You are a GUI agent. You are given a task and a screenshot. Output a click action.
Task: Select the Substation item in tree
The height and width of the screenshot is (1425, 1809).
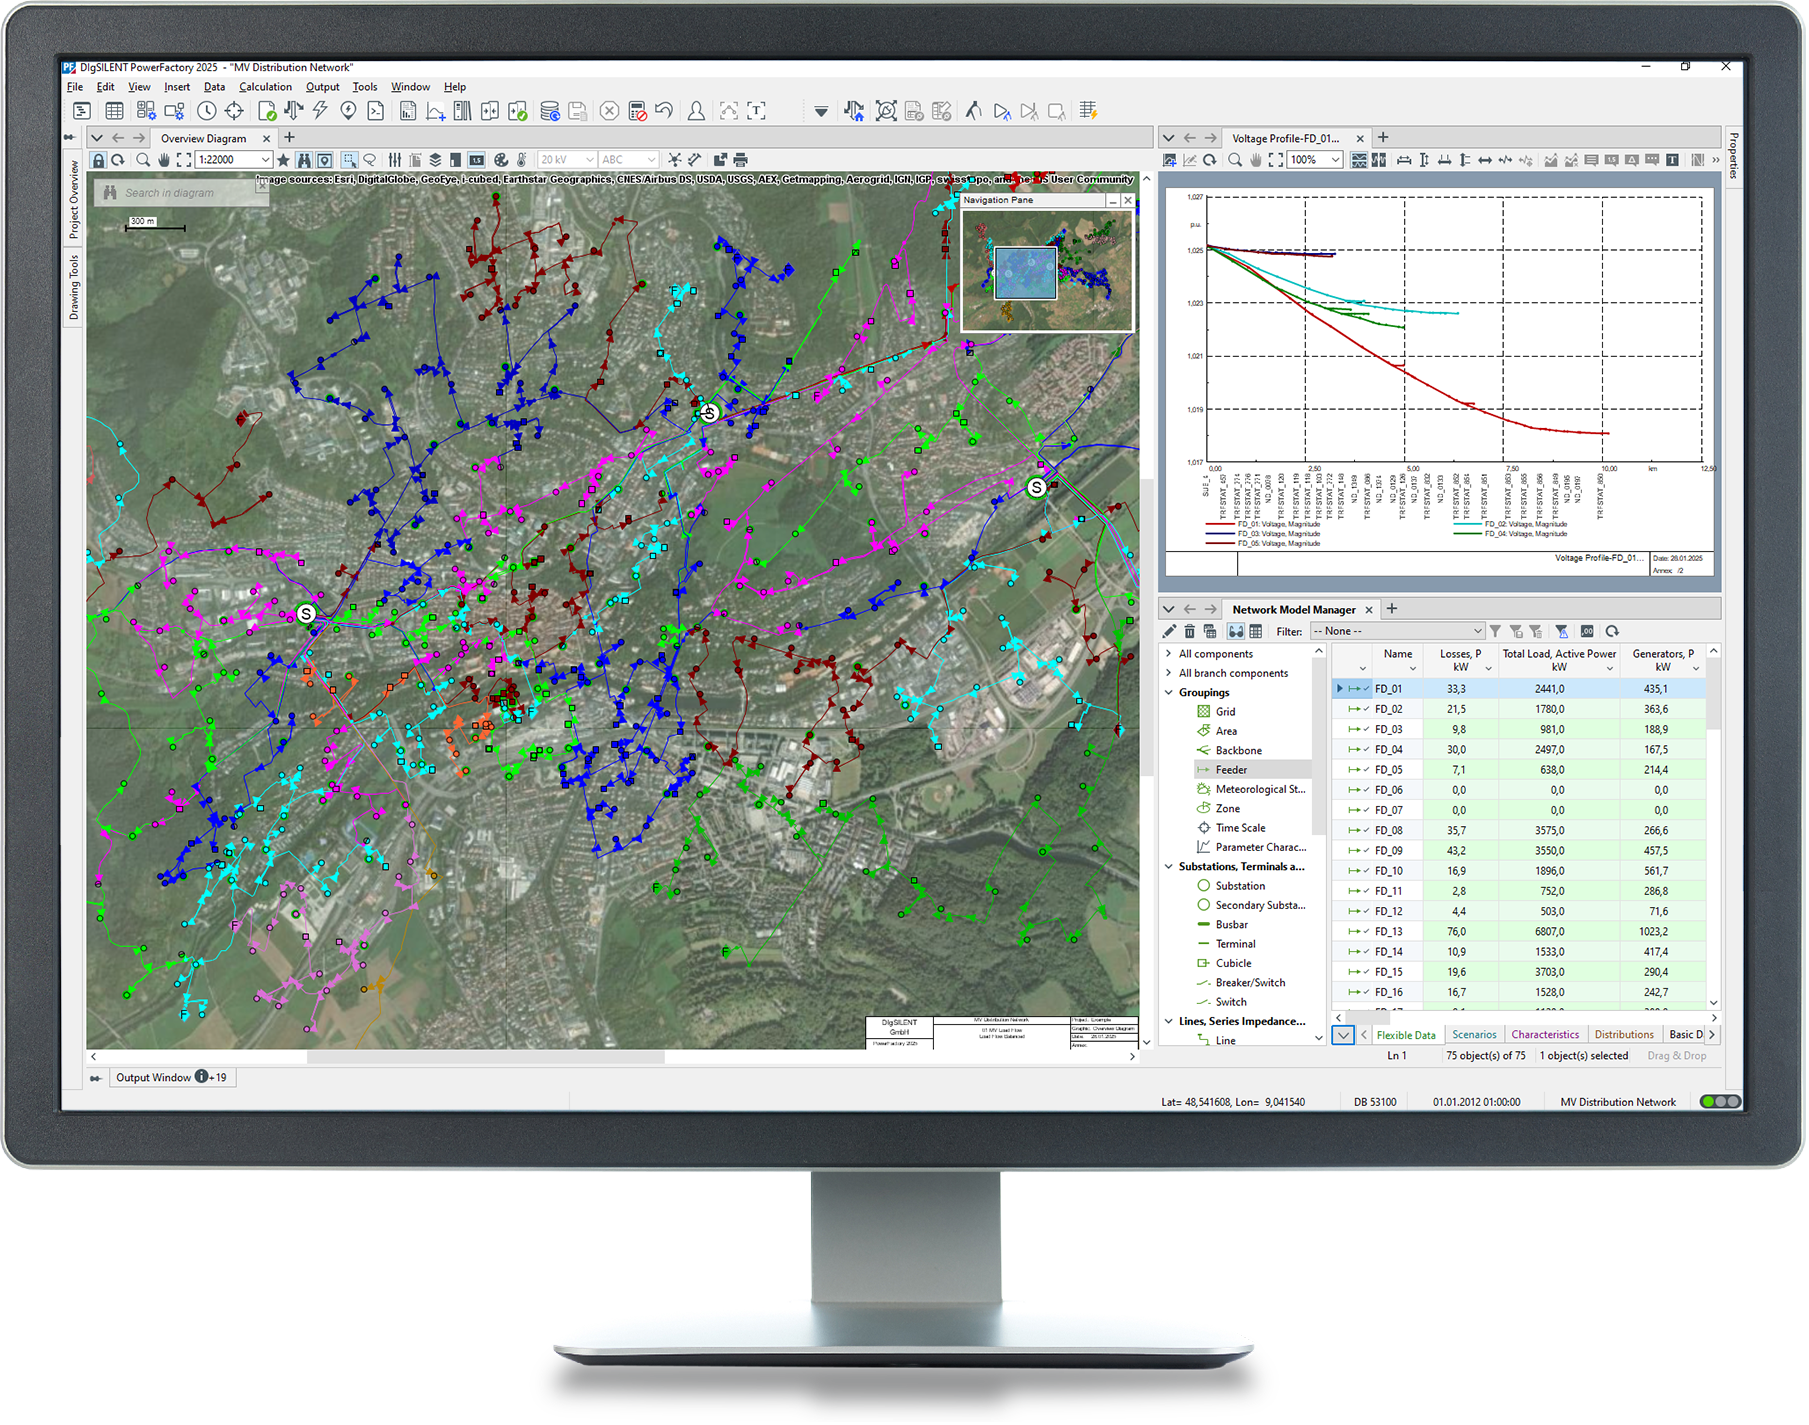1240,887
